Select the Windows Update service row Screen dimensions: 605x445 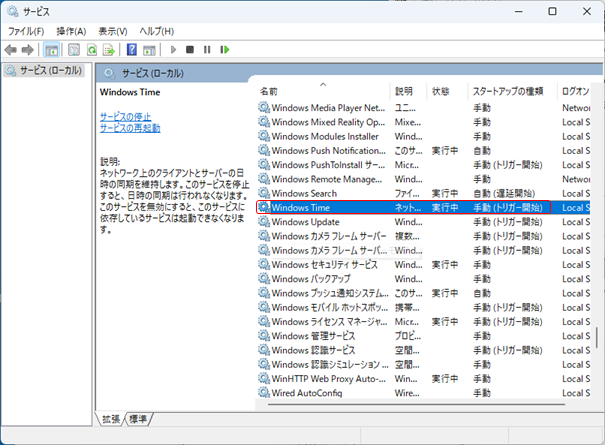click(305, 221)
